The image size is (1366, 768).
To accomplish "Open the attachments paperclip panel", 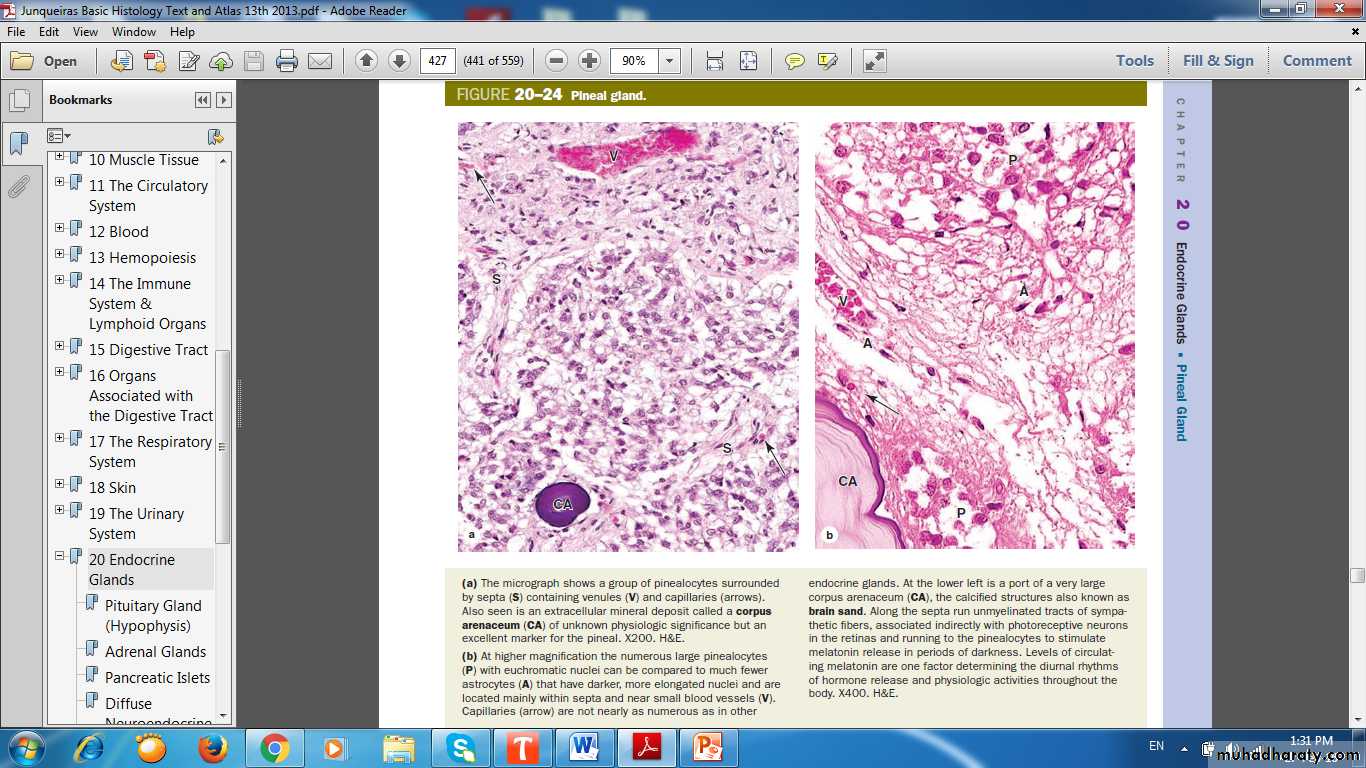I will click(19, 187).
